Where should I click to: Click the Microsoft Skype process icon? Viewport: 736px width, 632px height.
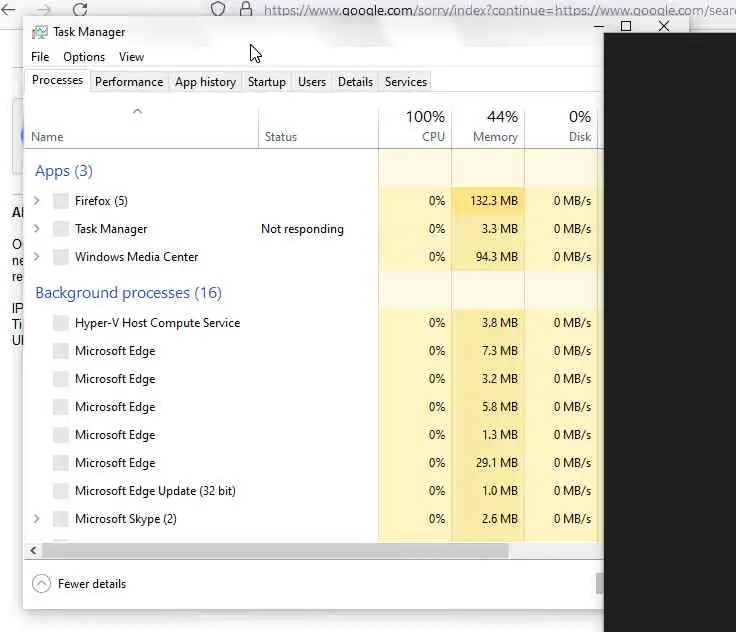click(x=61, y=519)
